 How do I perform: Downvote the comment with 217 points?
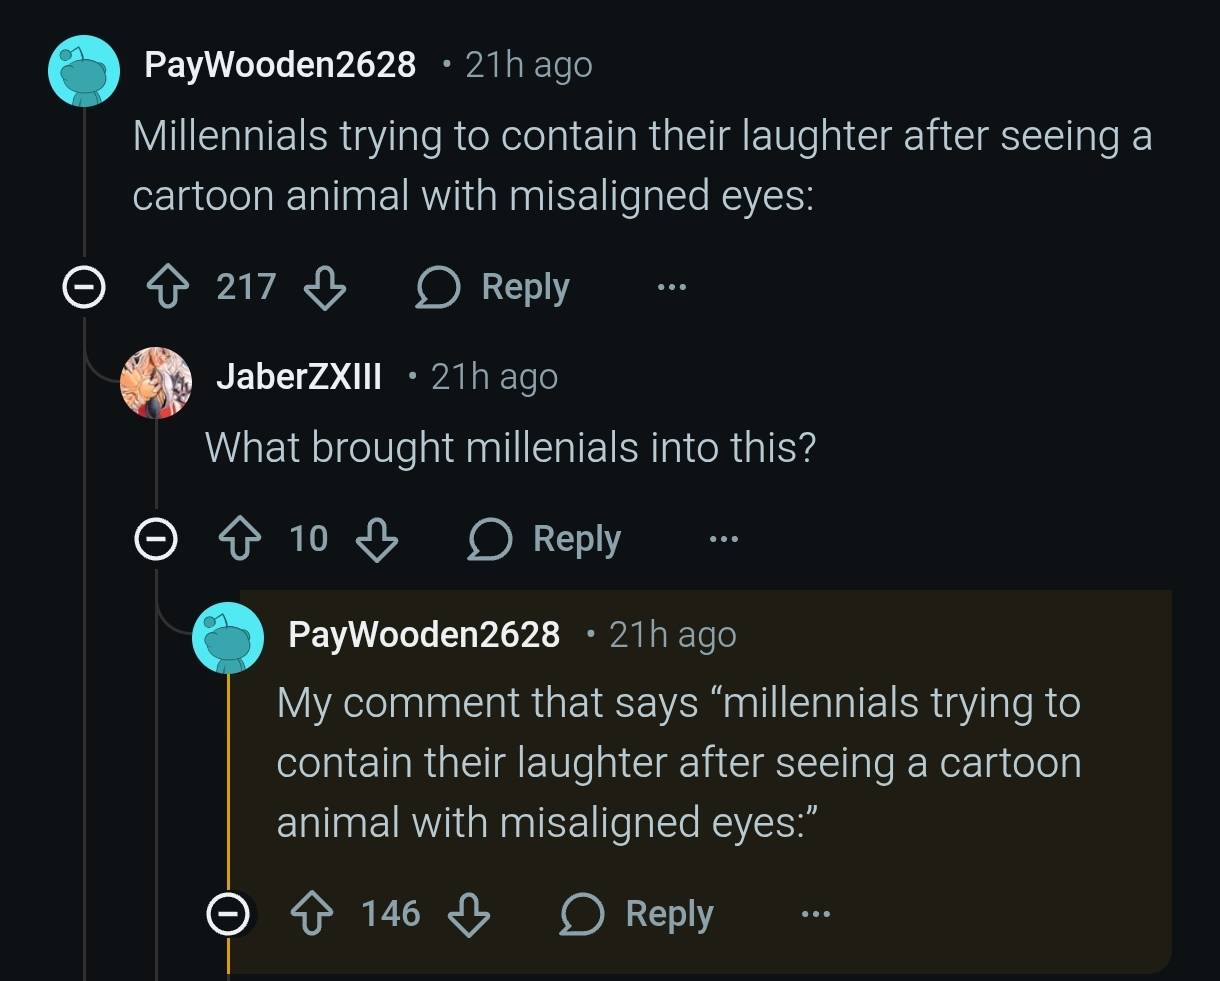click(x=324, y=288)
